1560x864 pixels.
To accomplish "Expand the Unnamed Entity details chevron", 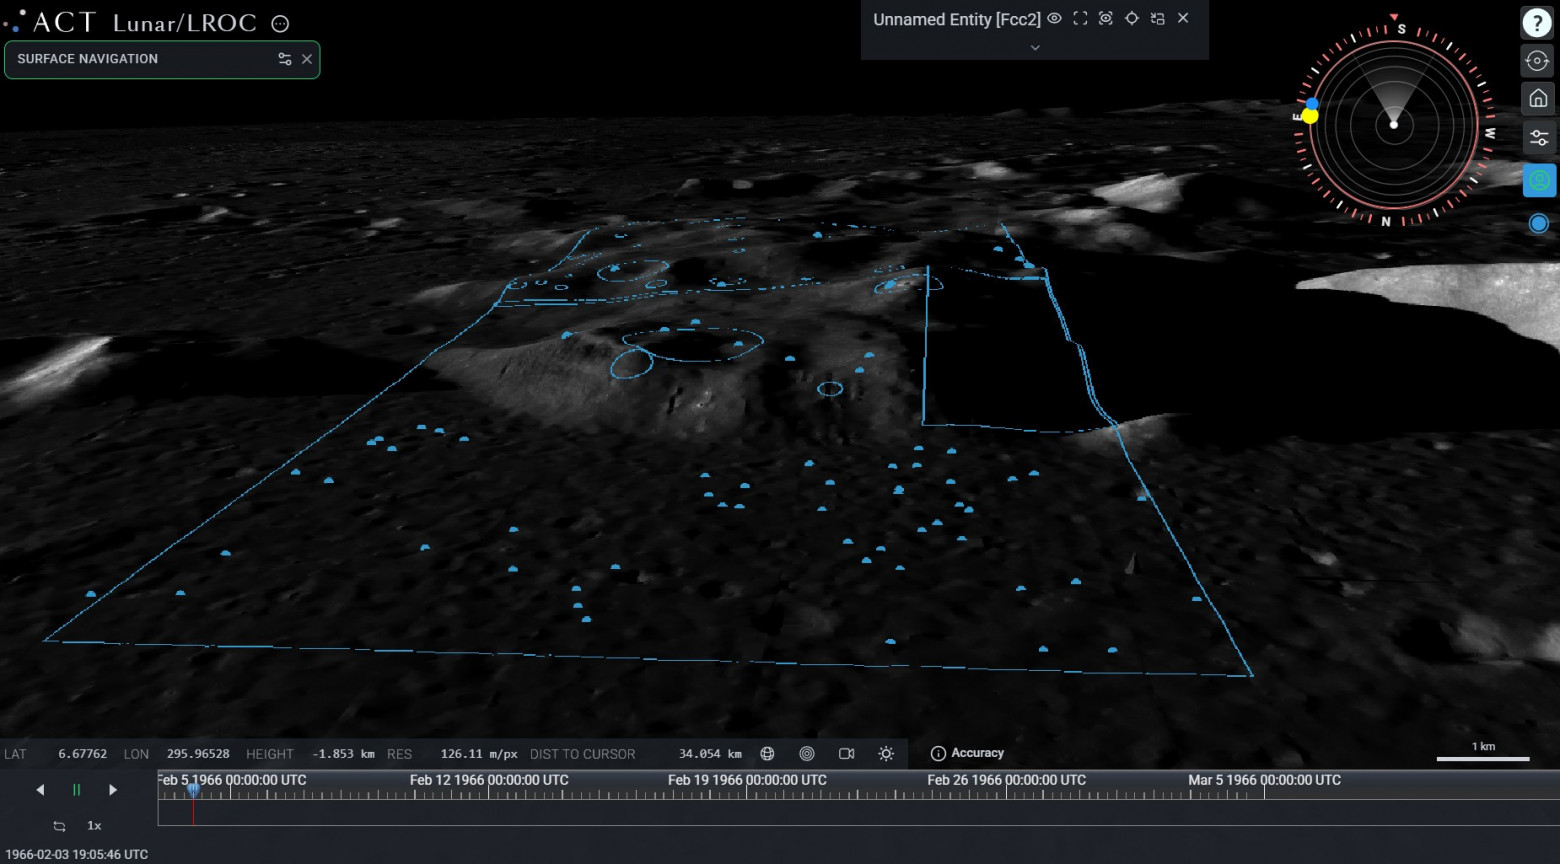I will click(1035, 47).
